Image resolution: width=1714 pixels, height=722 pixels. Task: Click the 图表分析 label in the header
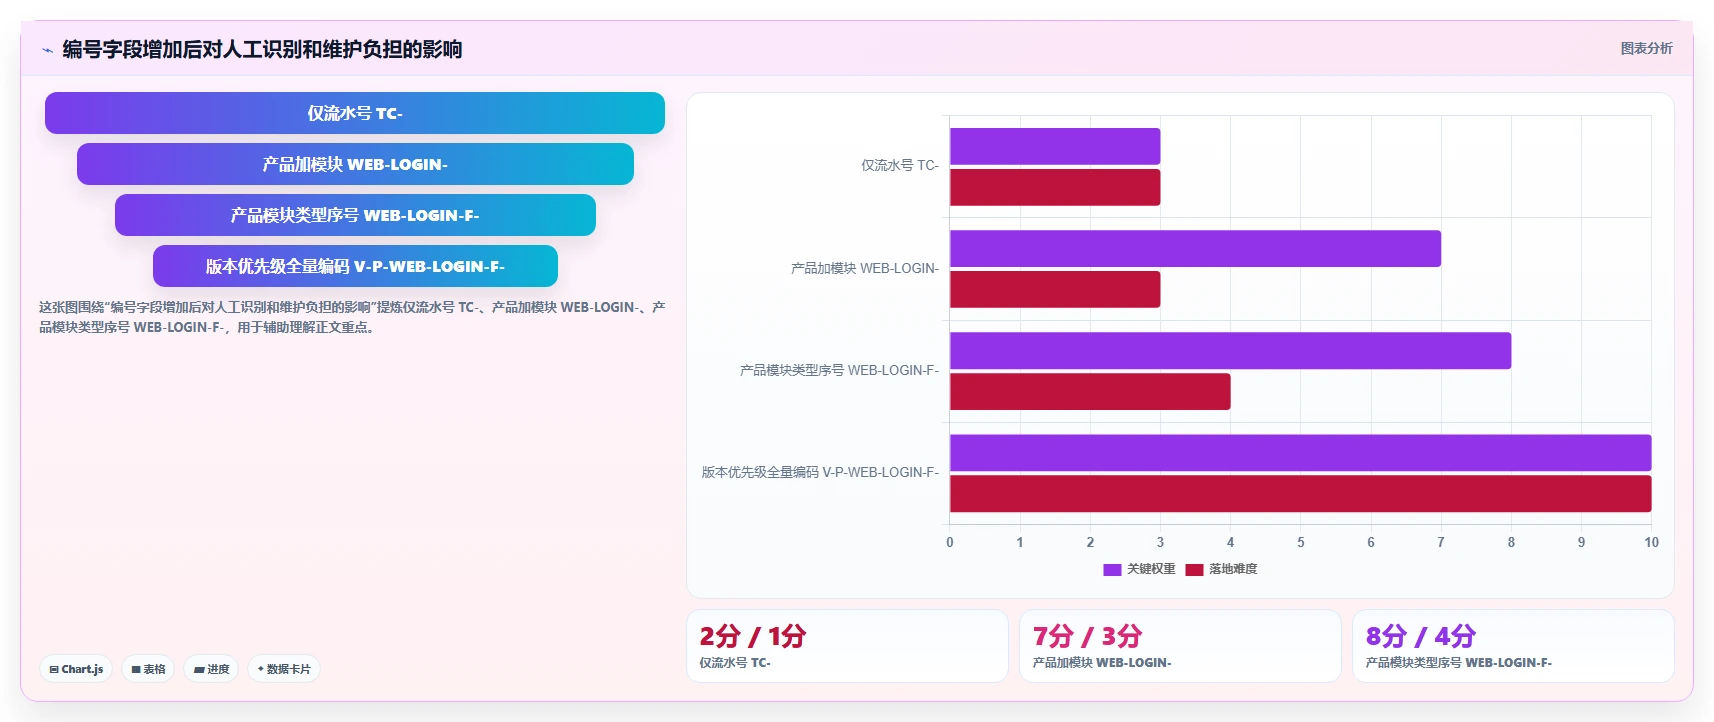pyautogui.click(x=1646, y=48)
